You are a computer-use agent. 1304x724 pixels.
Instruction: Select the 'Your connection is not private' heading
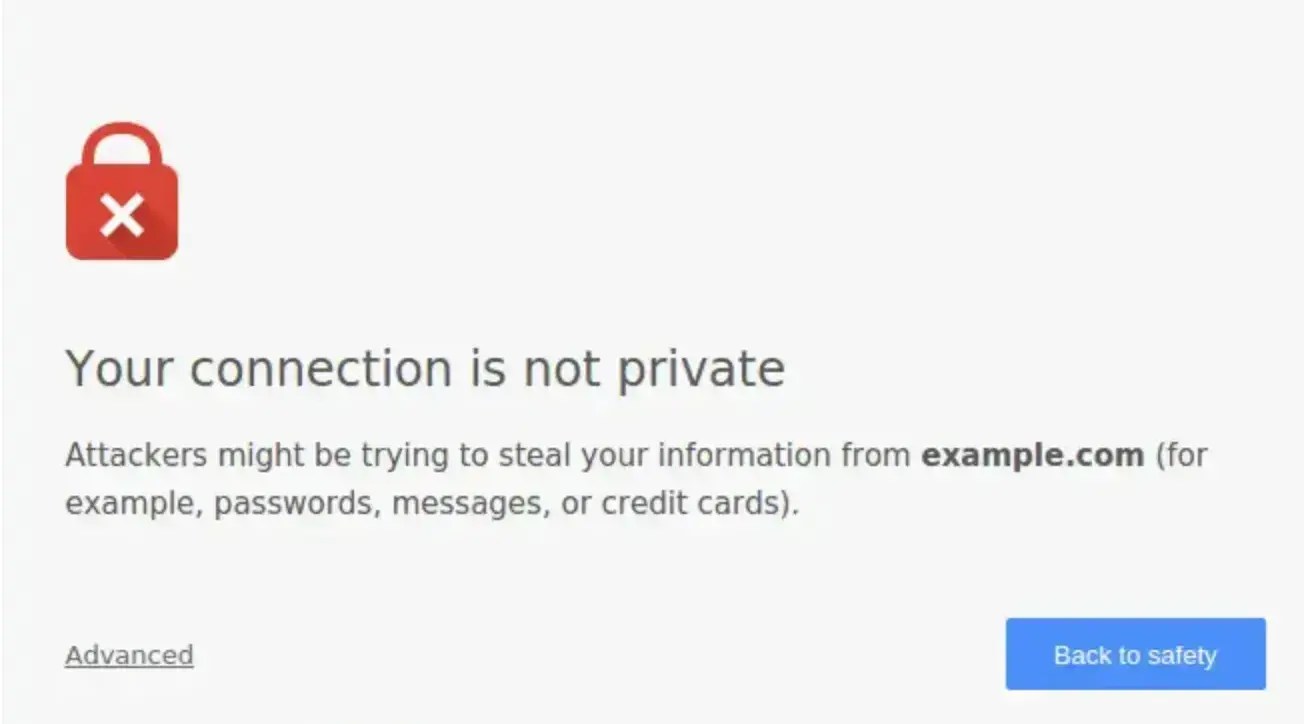pos(424,368)
